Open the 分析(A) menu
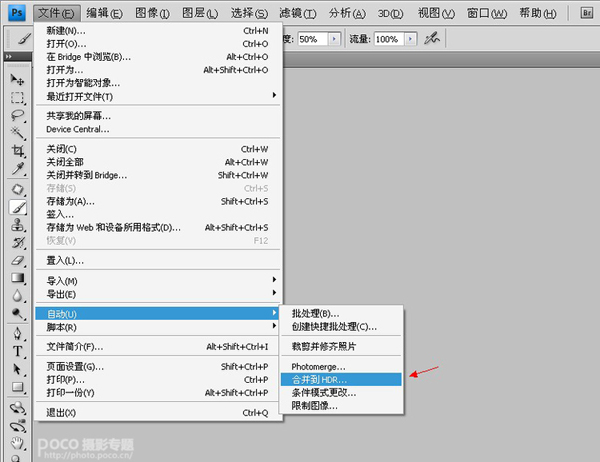 pos(347,13)
